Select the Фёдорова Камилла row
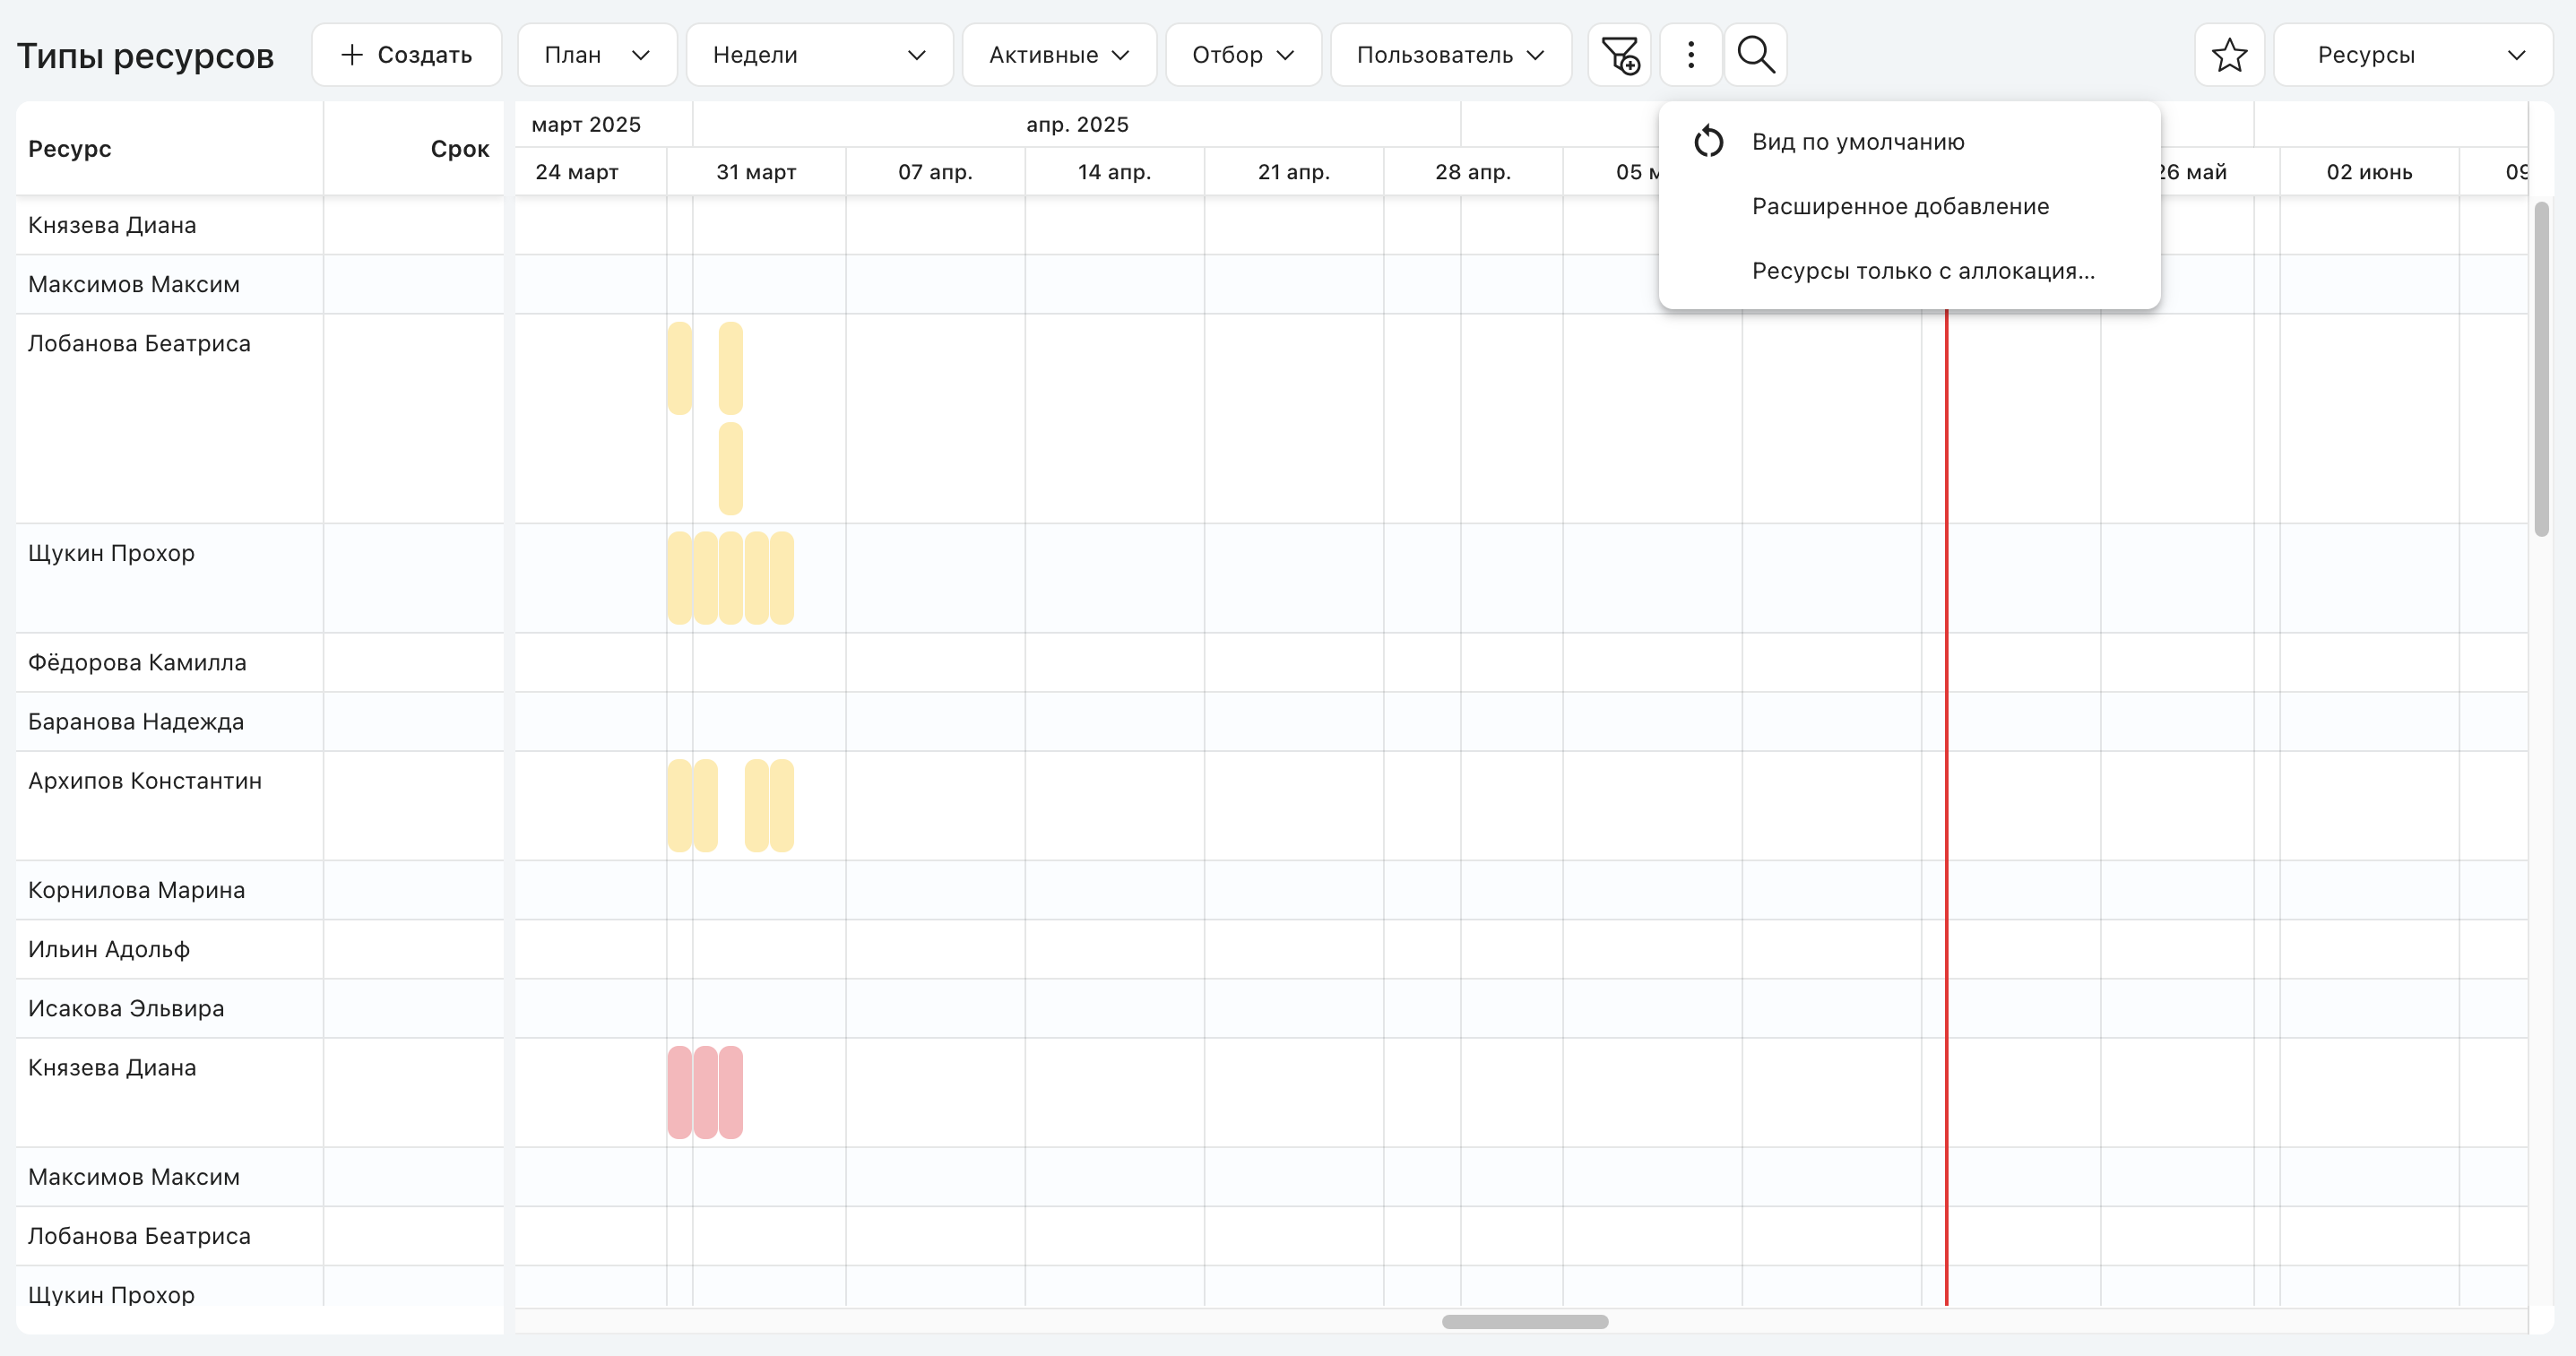Screen dimensions: 2576x1356 tap(260, 662)
